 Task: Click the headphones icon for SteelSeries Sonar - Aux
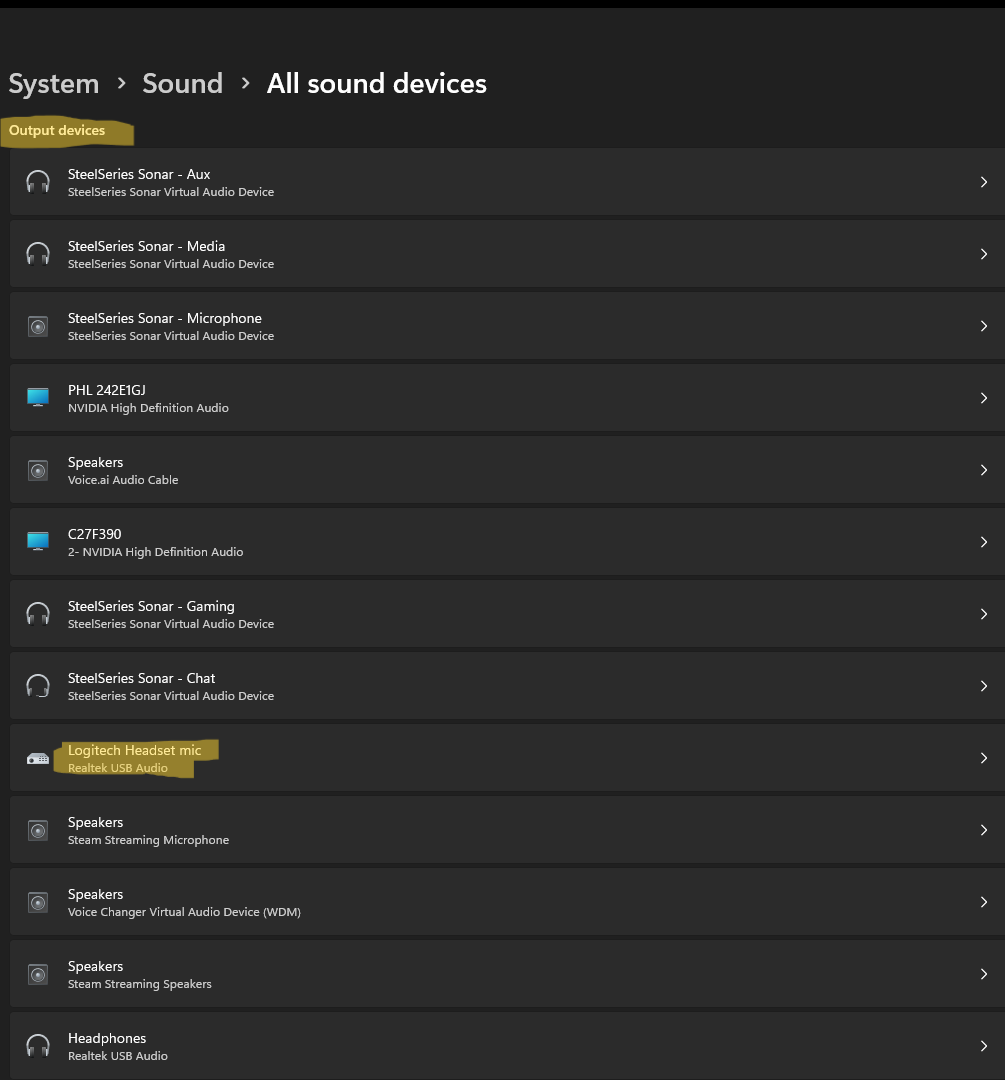click(x=38, y=182)
